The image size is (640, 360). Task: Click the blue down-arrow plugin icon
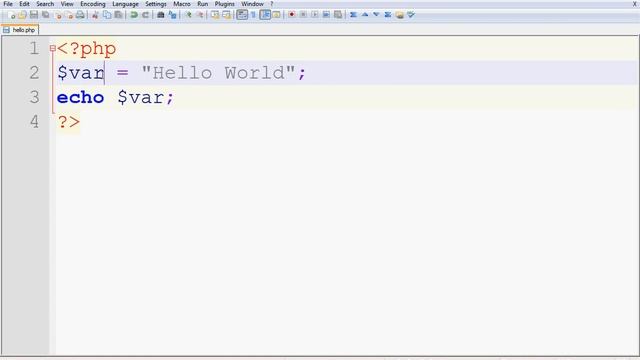click(x=376, y=15)
